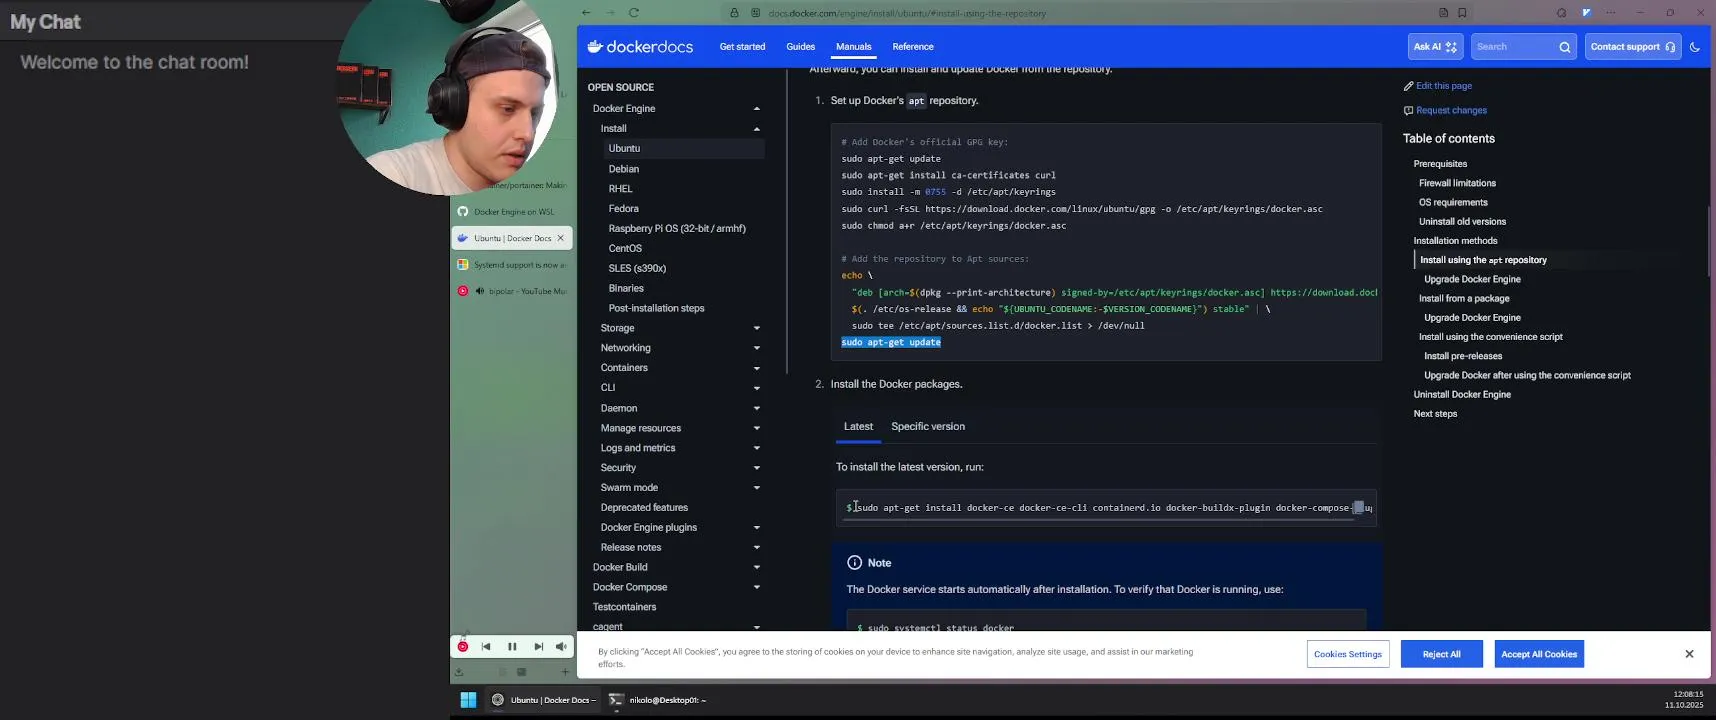1716x720 pixels.
Task: Expand the Docker Compose section
Action: [756, 587]
